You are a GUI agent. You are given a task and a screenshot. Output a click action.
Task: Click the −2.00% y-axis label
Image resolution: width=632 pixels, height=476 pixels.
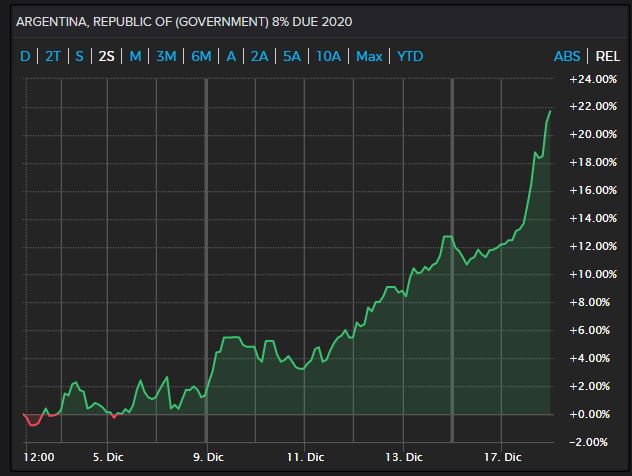click(x=588, y=443)
